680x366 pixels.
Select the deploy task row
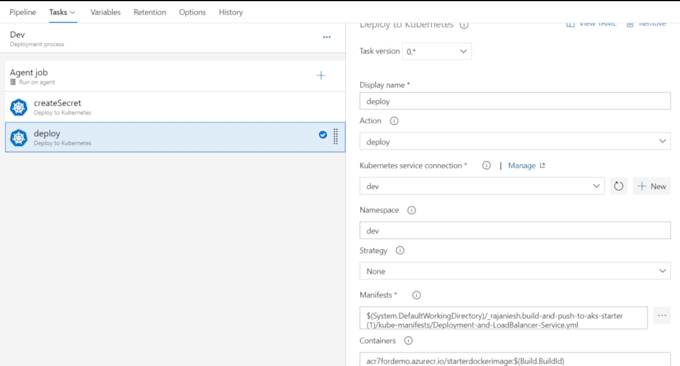(175, 137)
